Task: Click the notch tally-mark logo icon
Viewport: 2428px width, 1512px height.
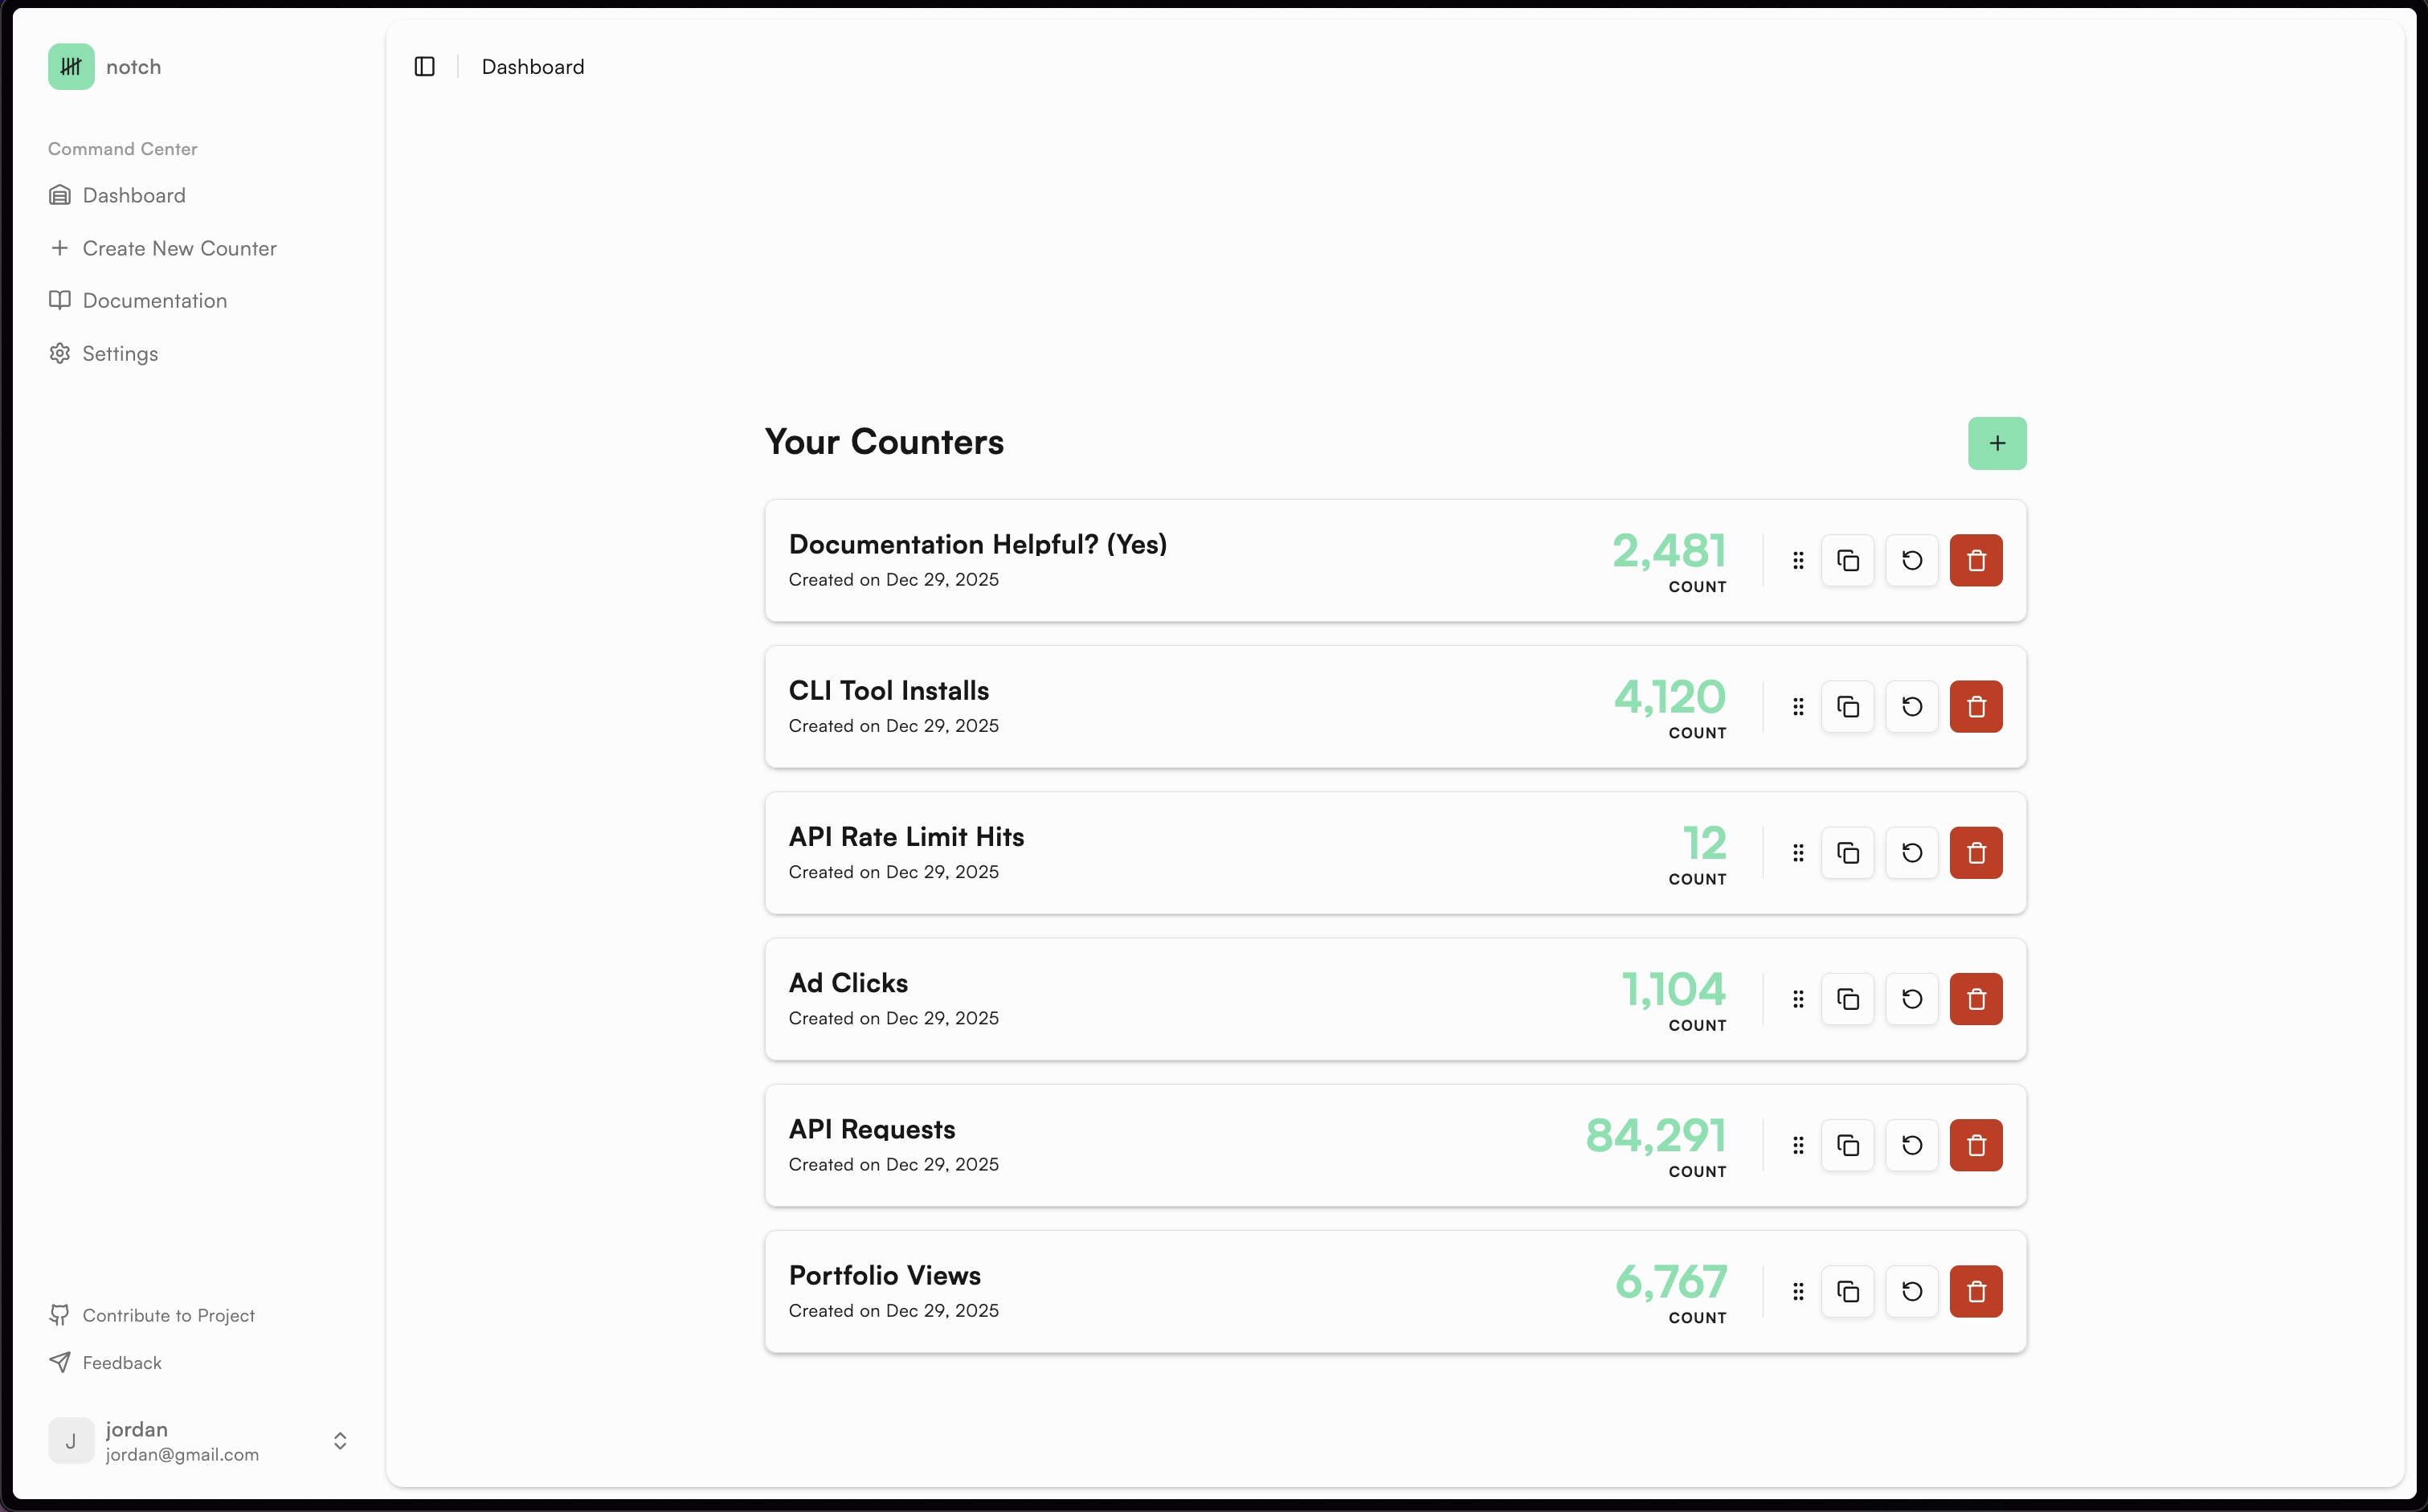Action: click(x=71, y=67)
